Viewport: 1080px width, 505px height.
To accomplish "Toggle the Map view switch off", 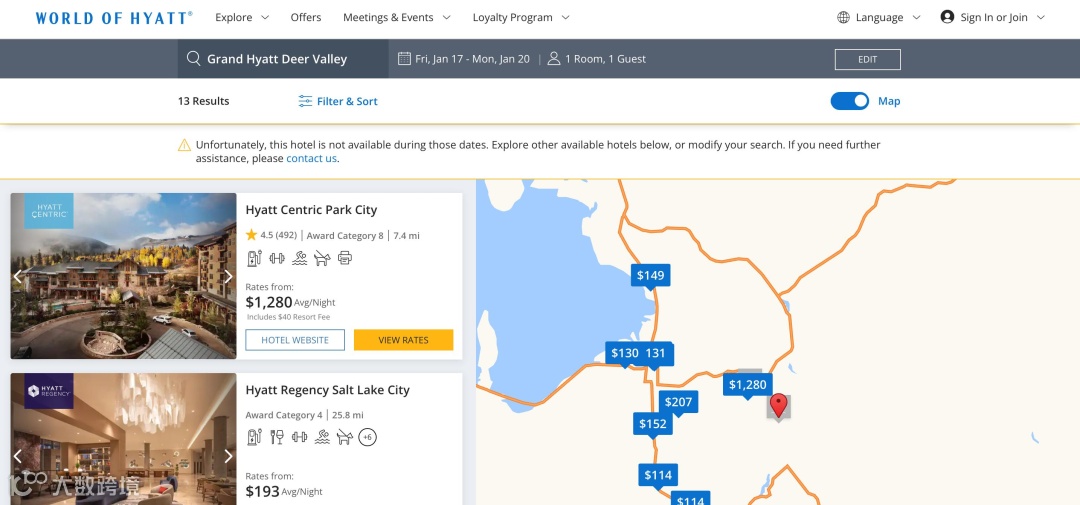I will pyautogui.click(x=850, y=101).
